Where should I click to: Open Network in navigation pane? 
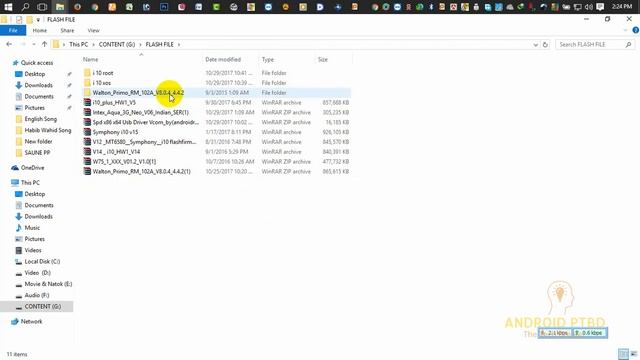pos(31,322)
